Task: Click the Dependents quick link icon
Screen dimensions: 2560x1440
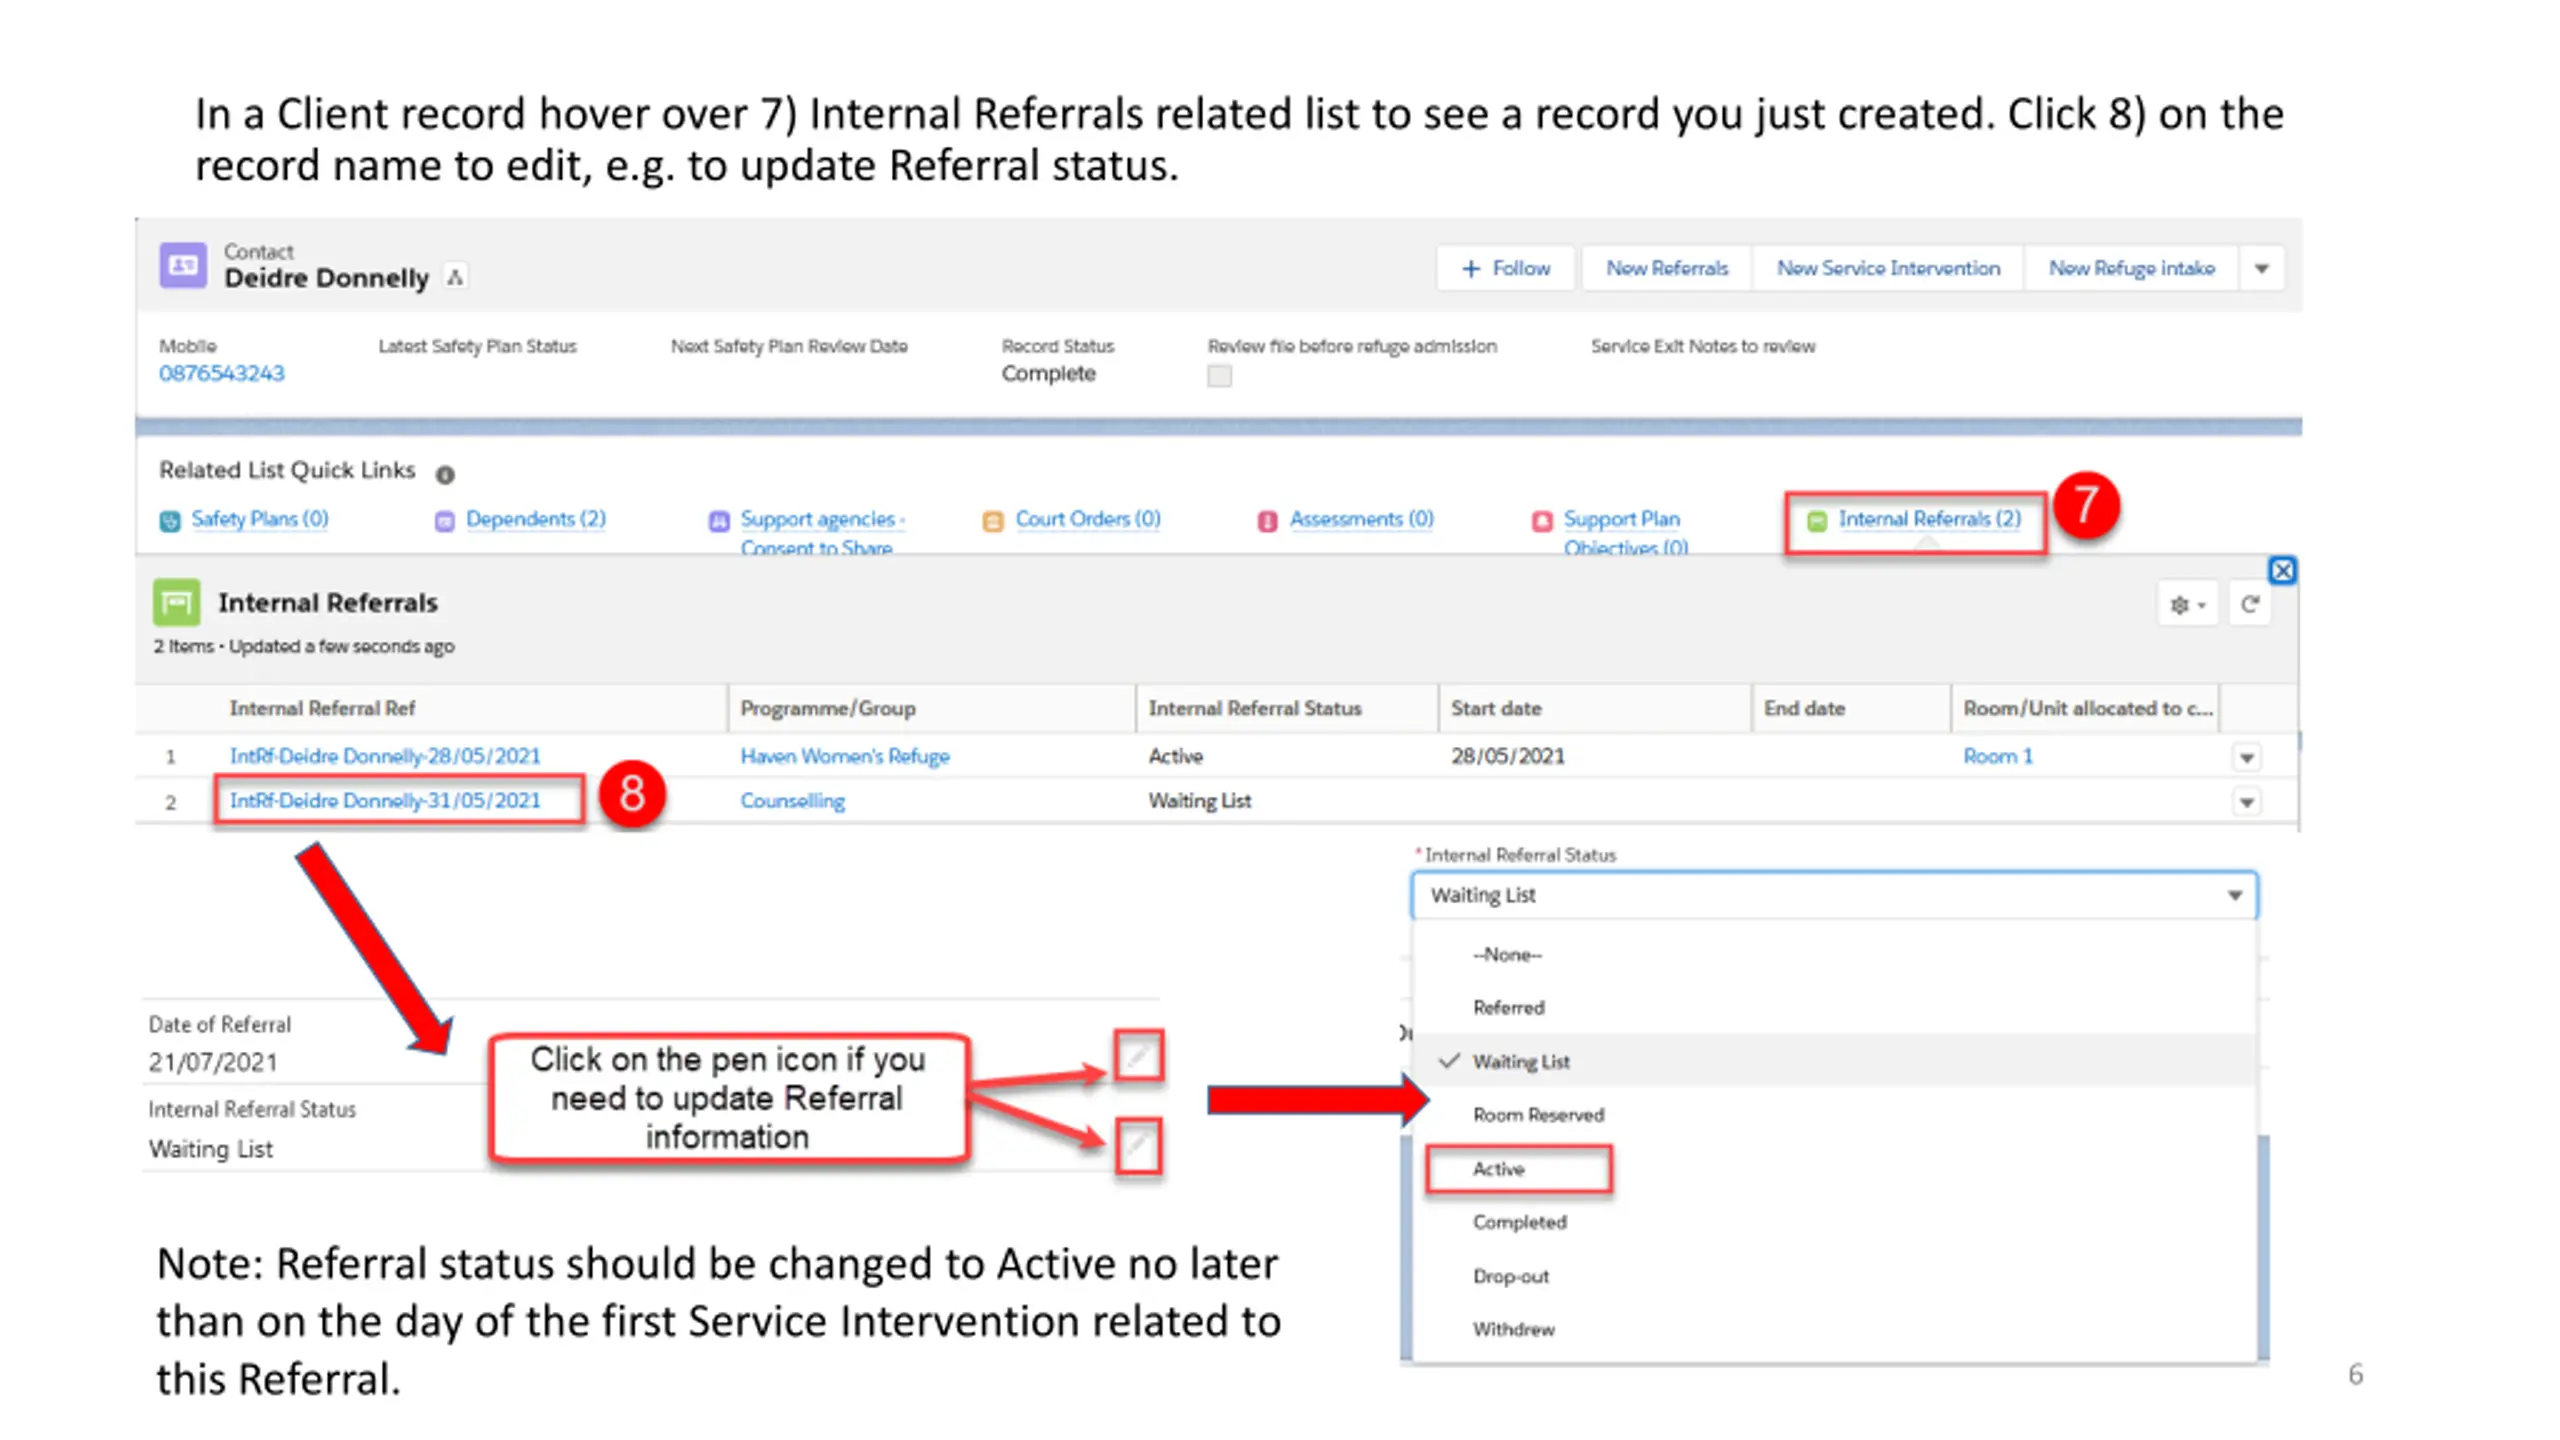Action: click(x=445, y=520)
